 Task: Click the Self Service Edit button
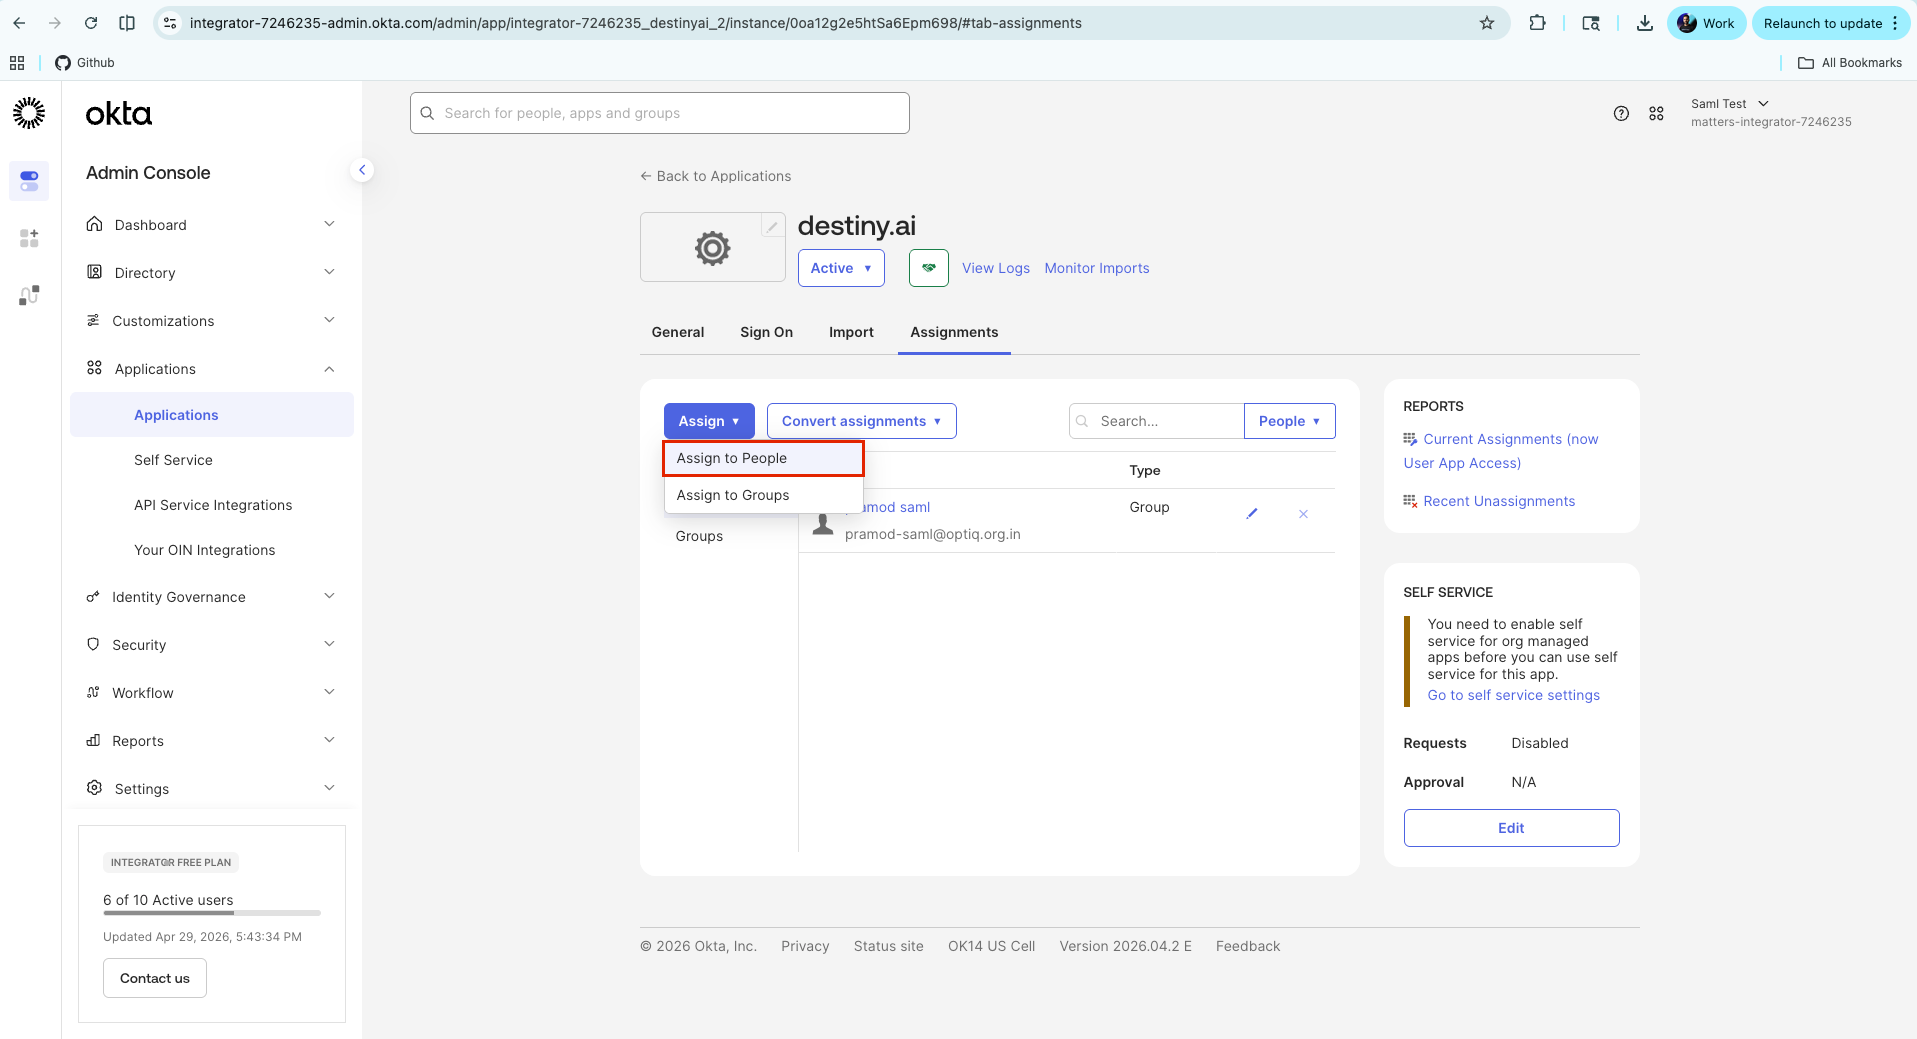1511,828
